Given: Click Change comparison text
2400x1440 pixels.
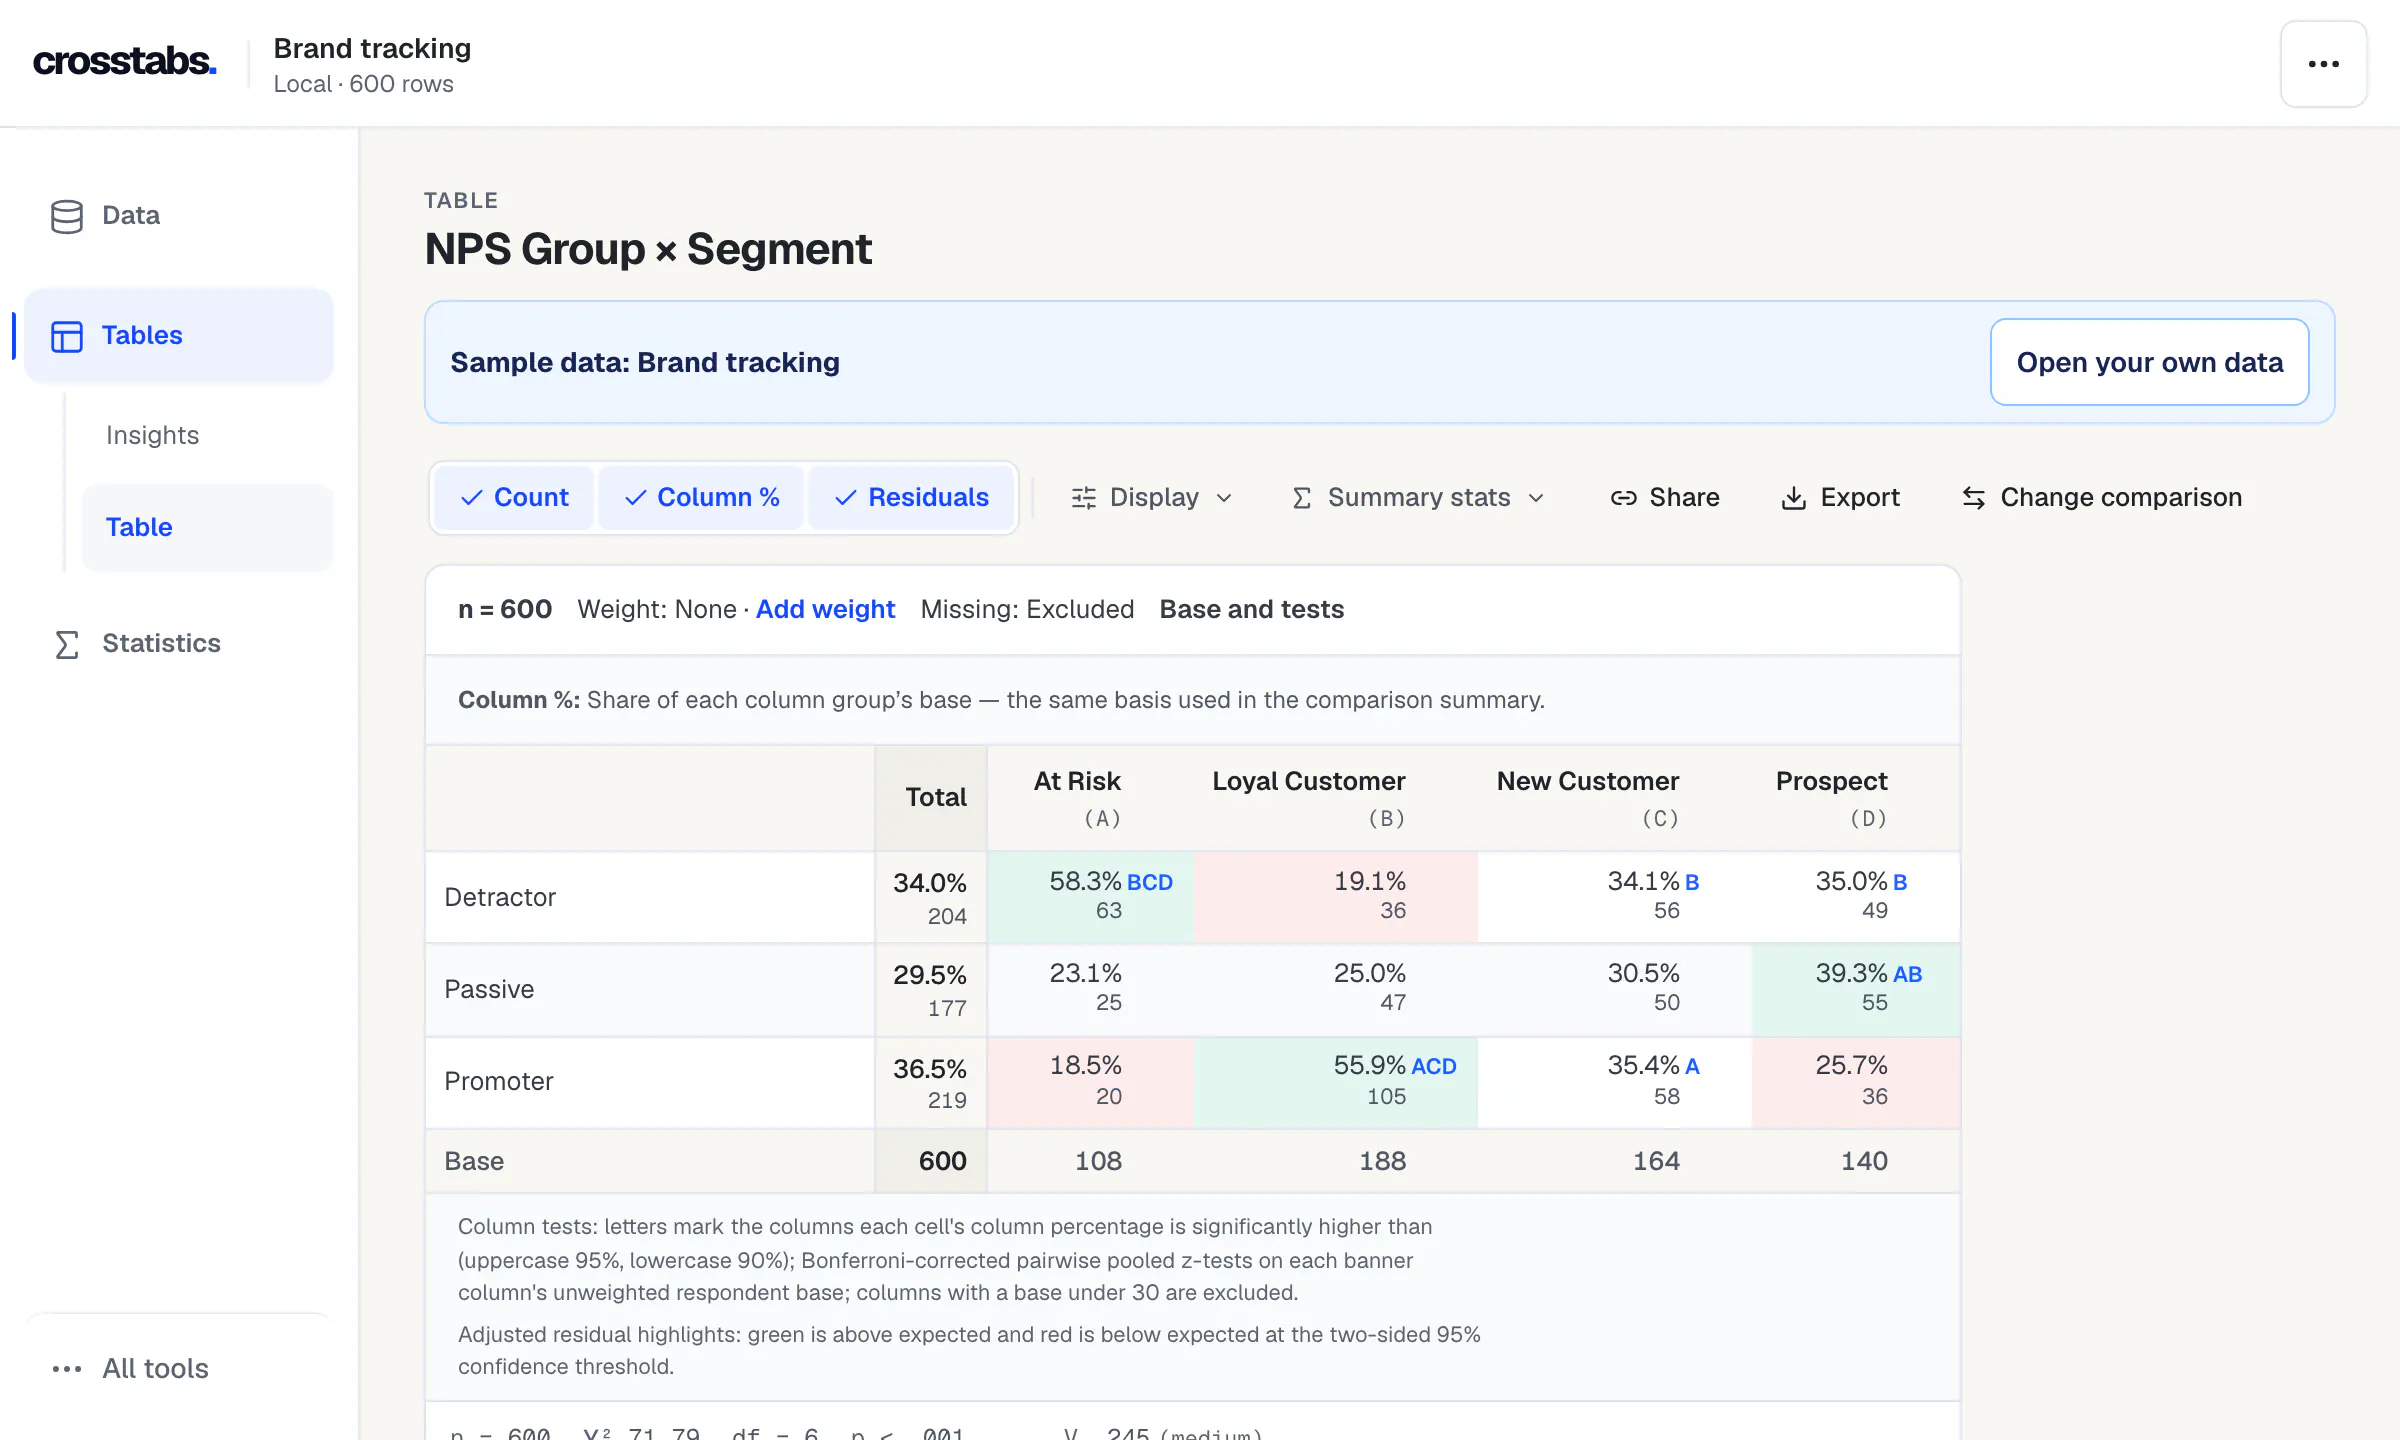Looking at the screenshot, I should [x=2121, y=497].
